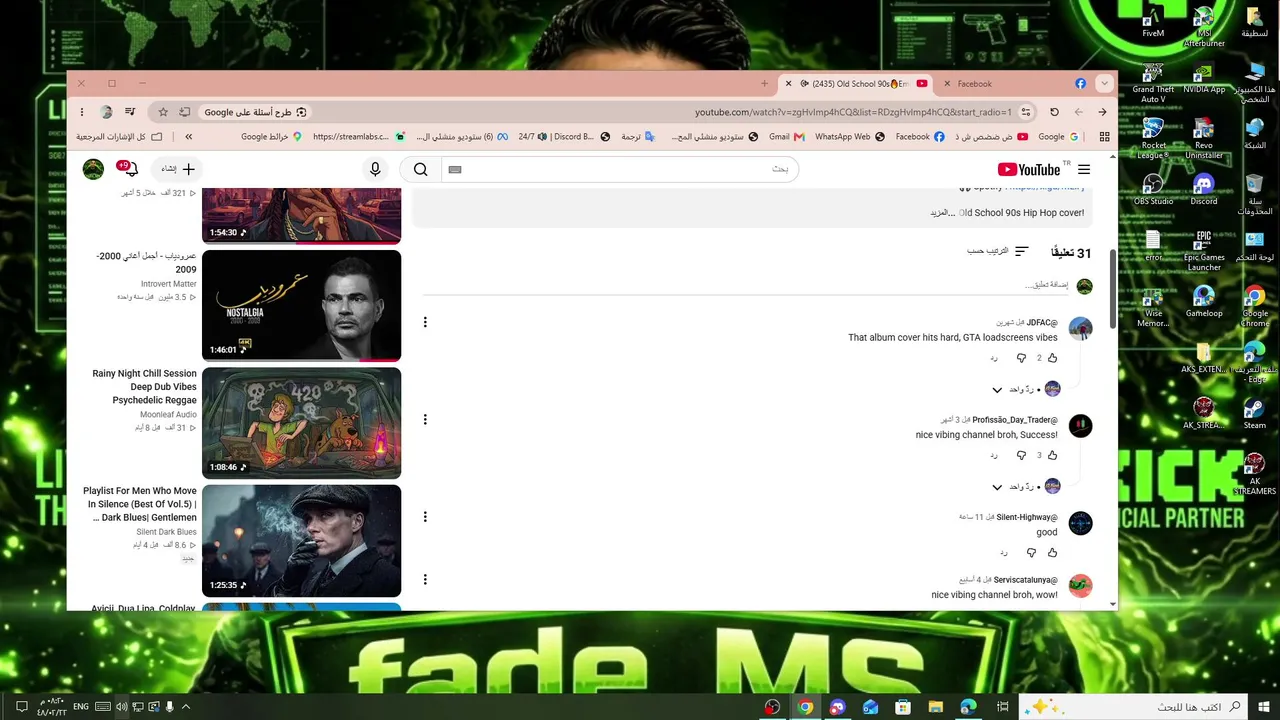Image resolution: width=1280 pixels, height=720 pixels.
Task: Open the Google Maps bookmark
Action: pos(271,137)
